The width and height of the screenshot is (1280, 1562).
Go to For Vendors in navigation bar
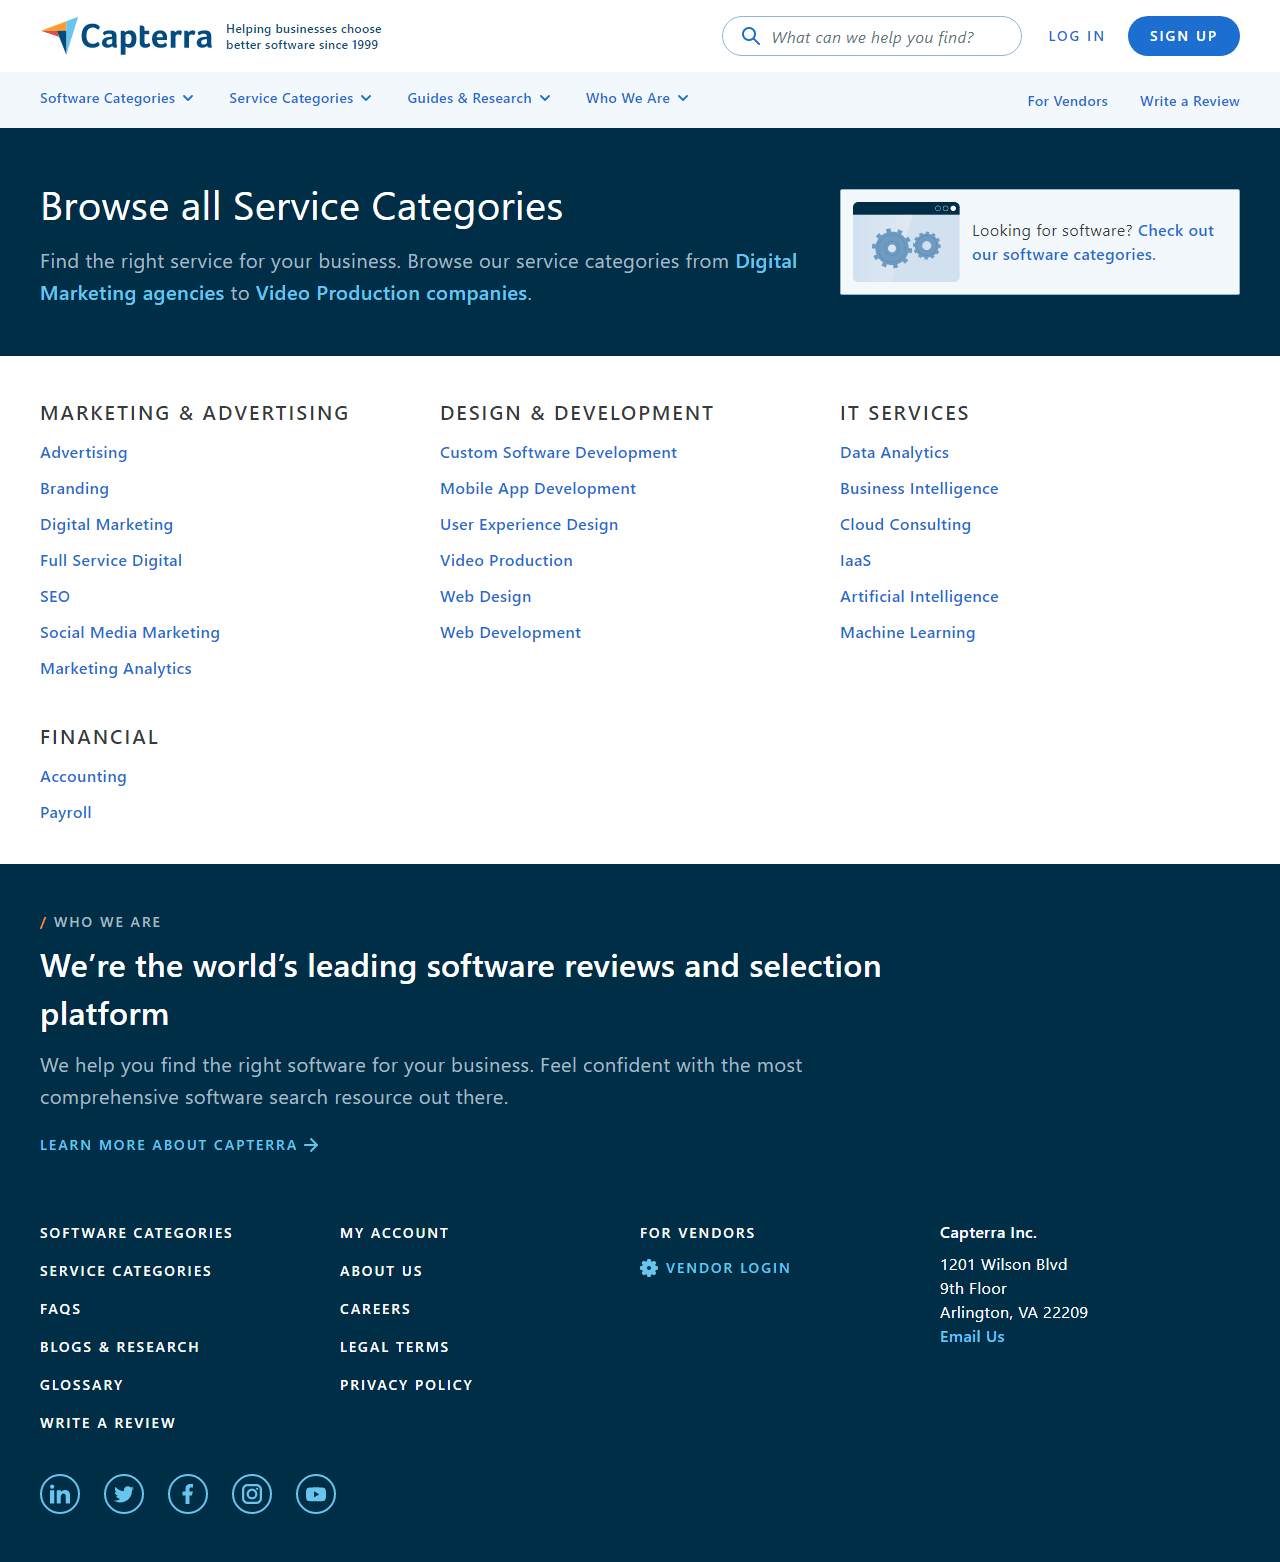coord(1067,101)
